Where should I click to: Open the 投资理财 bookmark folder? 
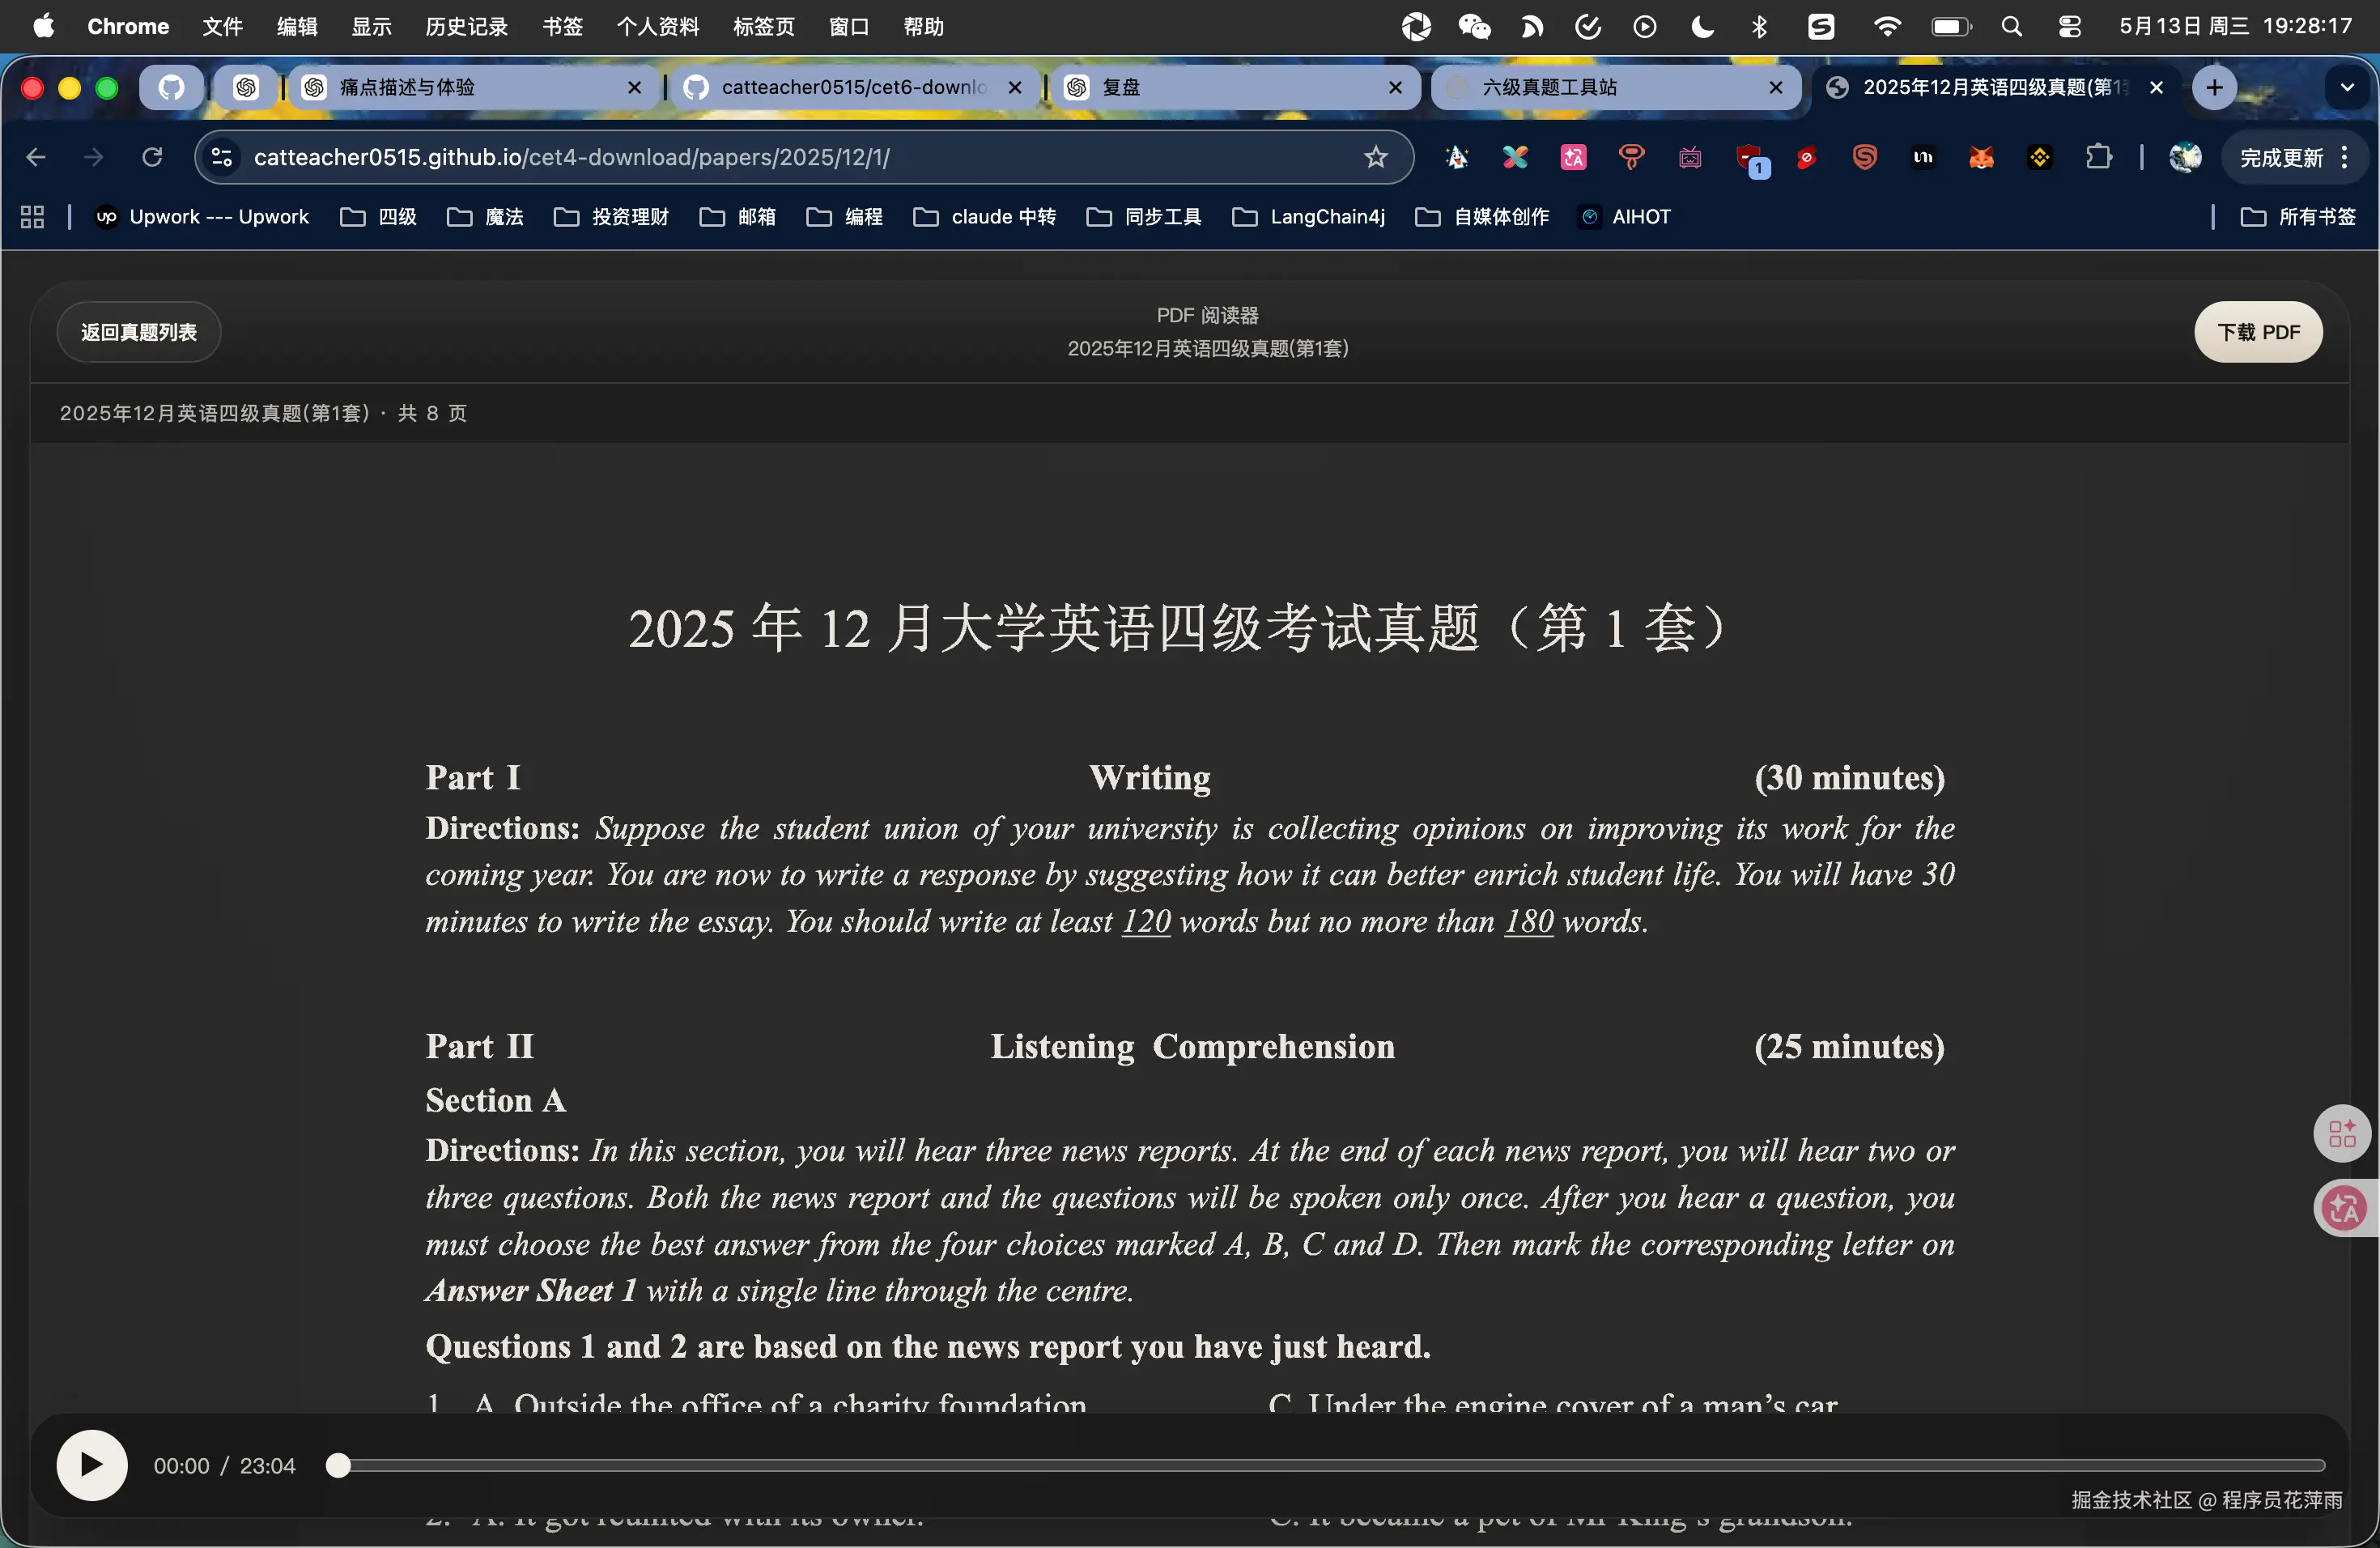pyautogui.click(x=611, y=216)
